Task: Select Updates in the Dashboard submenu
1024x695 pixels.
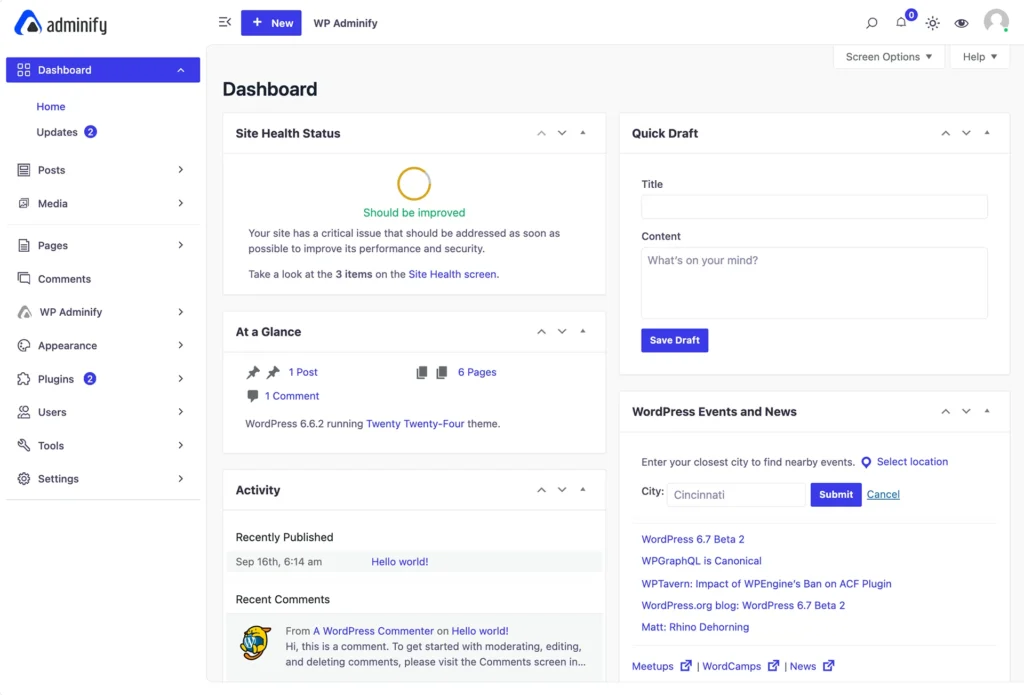Action: 57,132
